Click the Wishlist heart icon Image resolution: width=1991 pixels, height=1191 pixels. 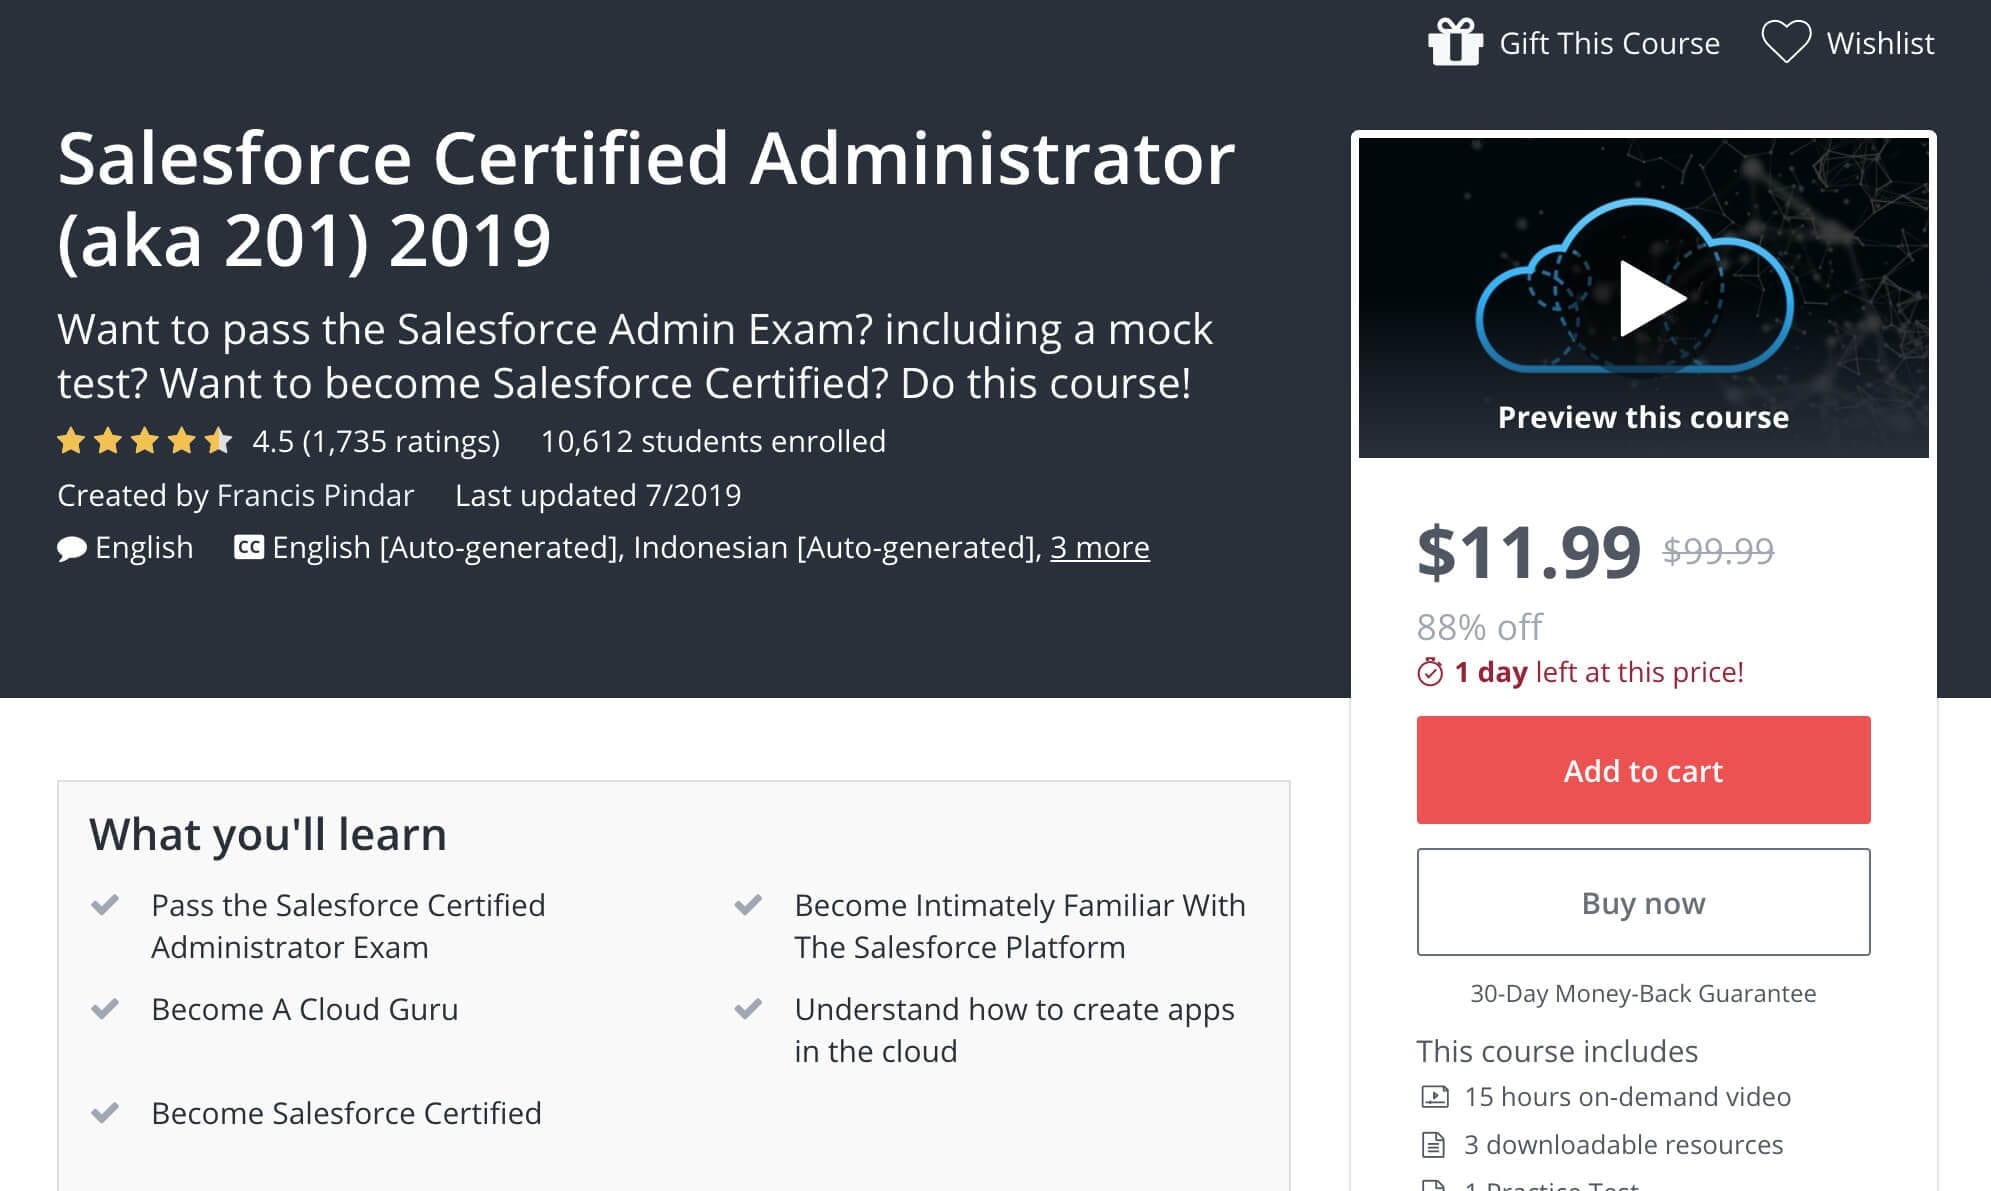[1786, 42]
